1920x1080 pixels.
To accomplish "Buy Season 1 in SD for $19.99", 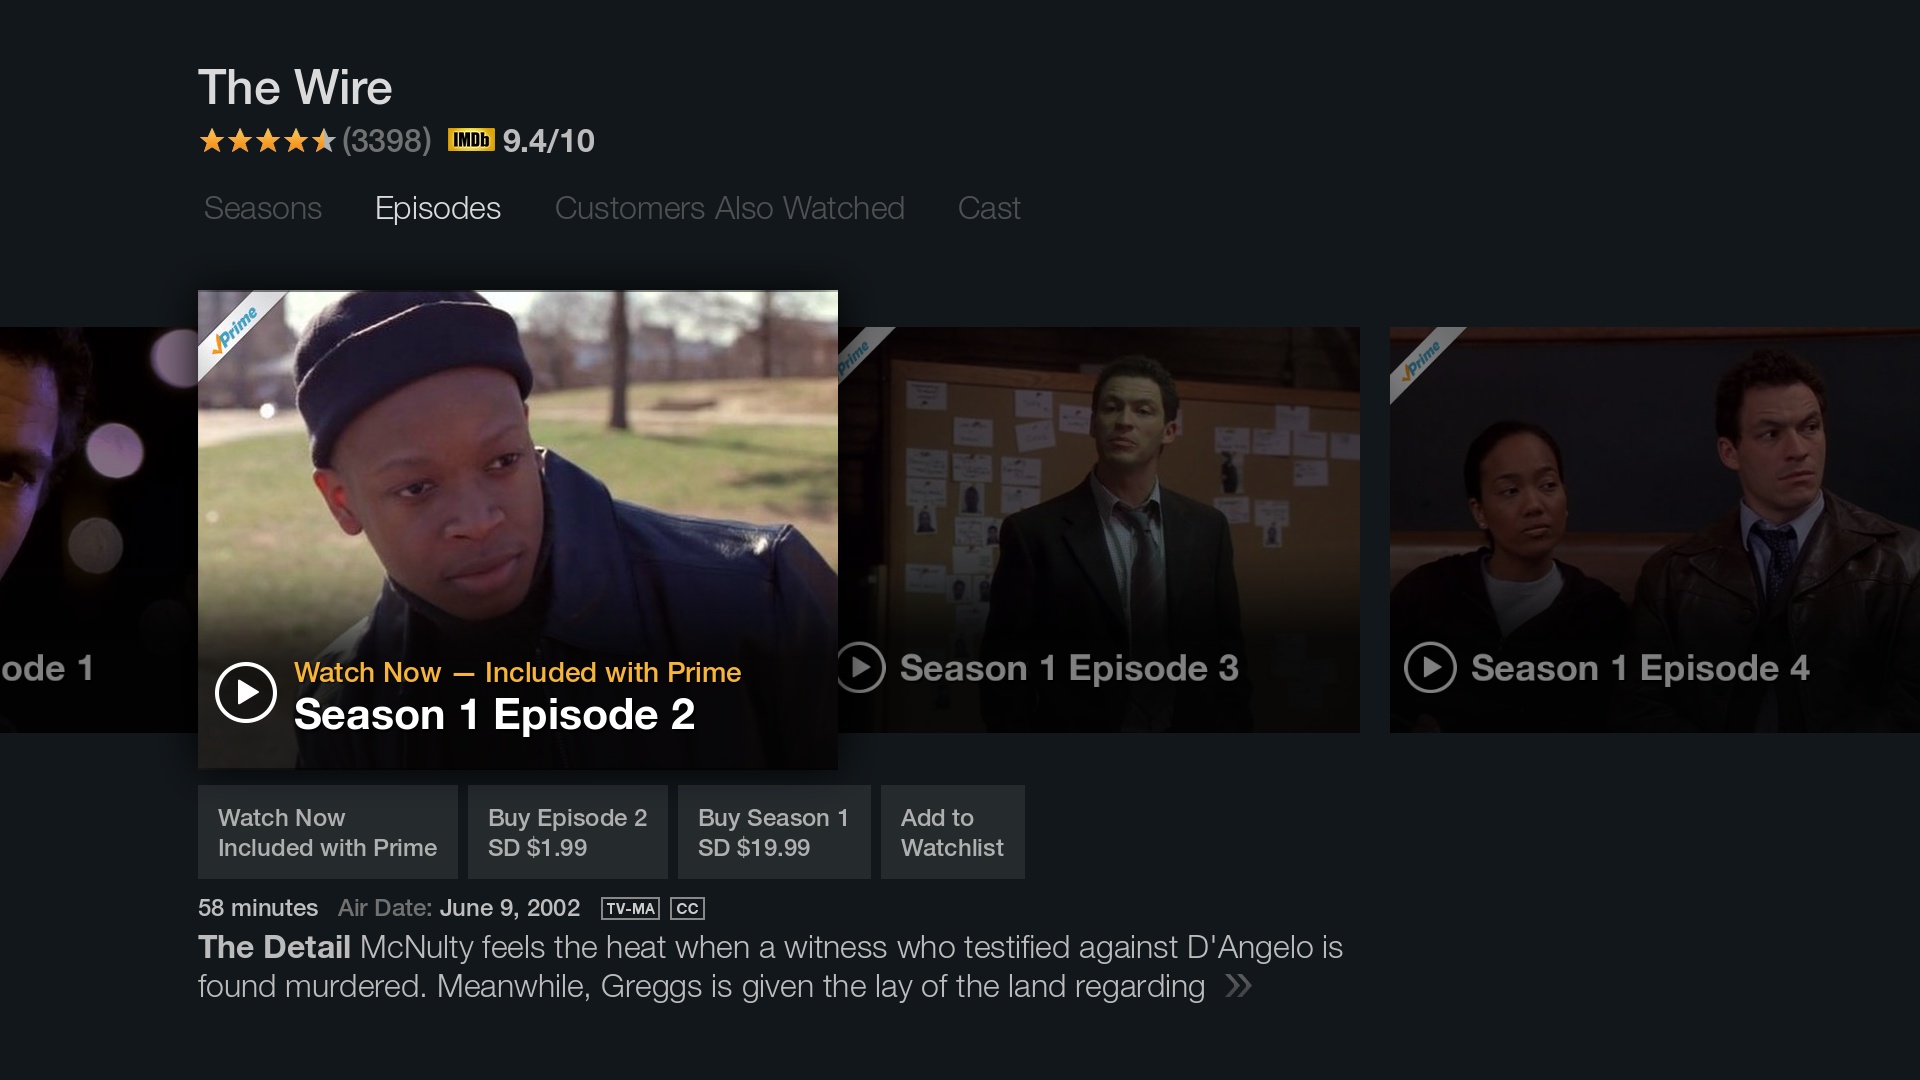I will pos(774,832).
